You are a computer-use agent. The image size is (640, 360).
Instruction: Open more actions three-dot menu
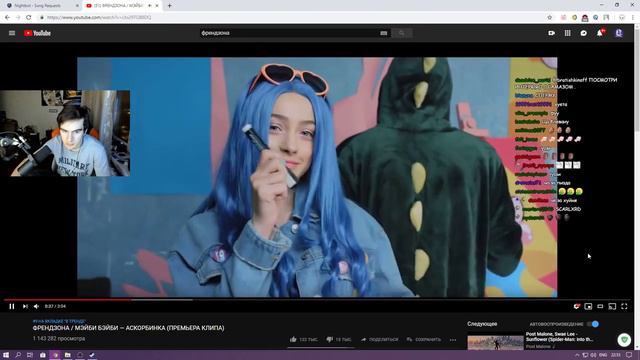pos(453,340)
